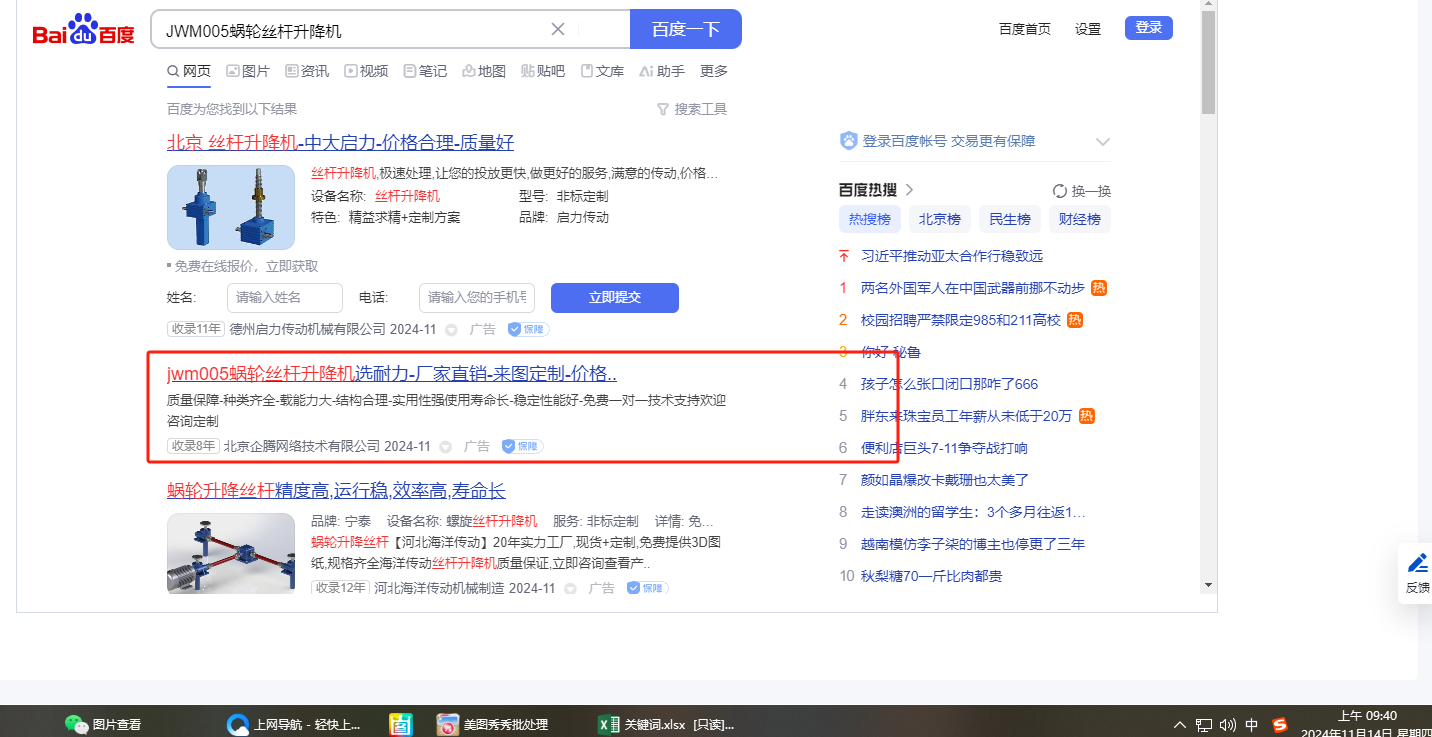
Task: Click 换一换 to refresh hot searches
Action: pos(1082,191)
